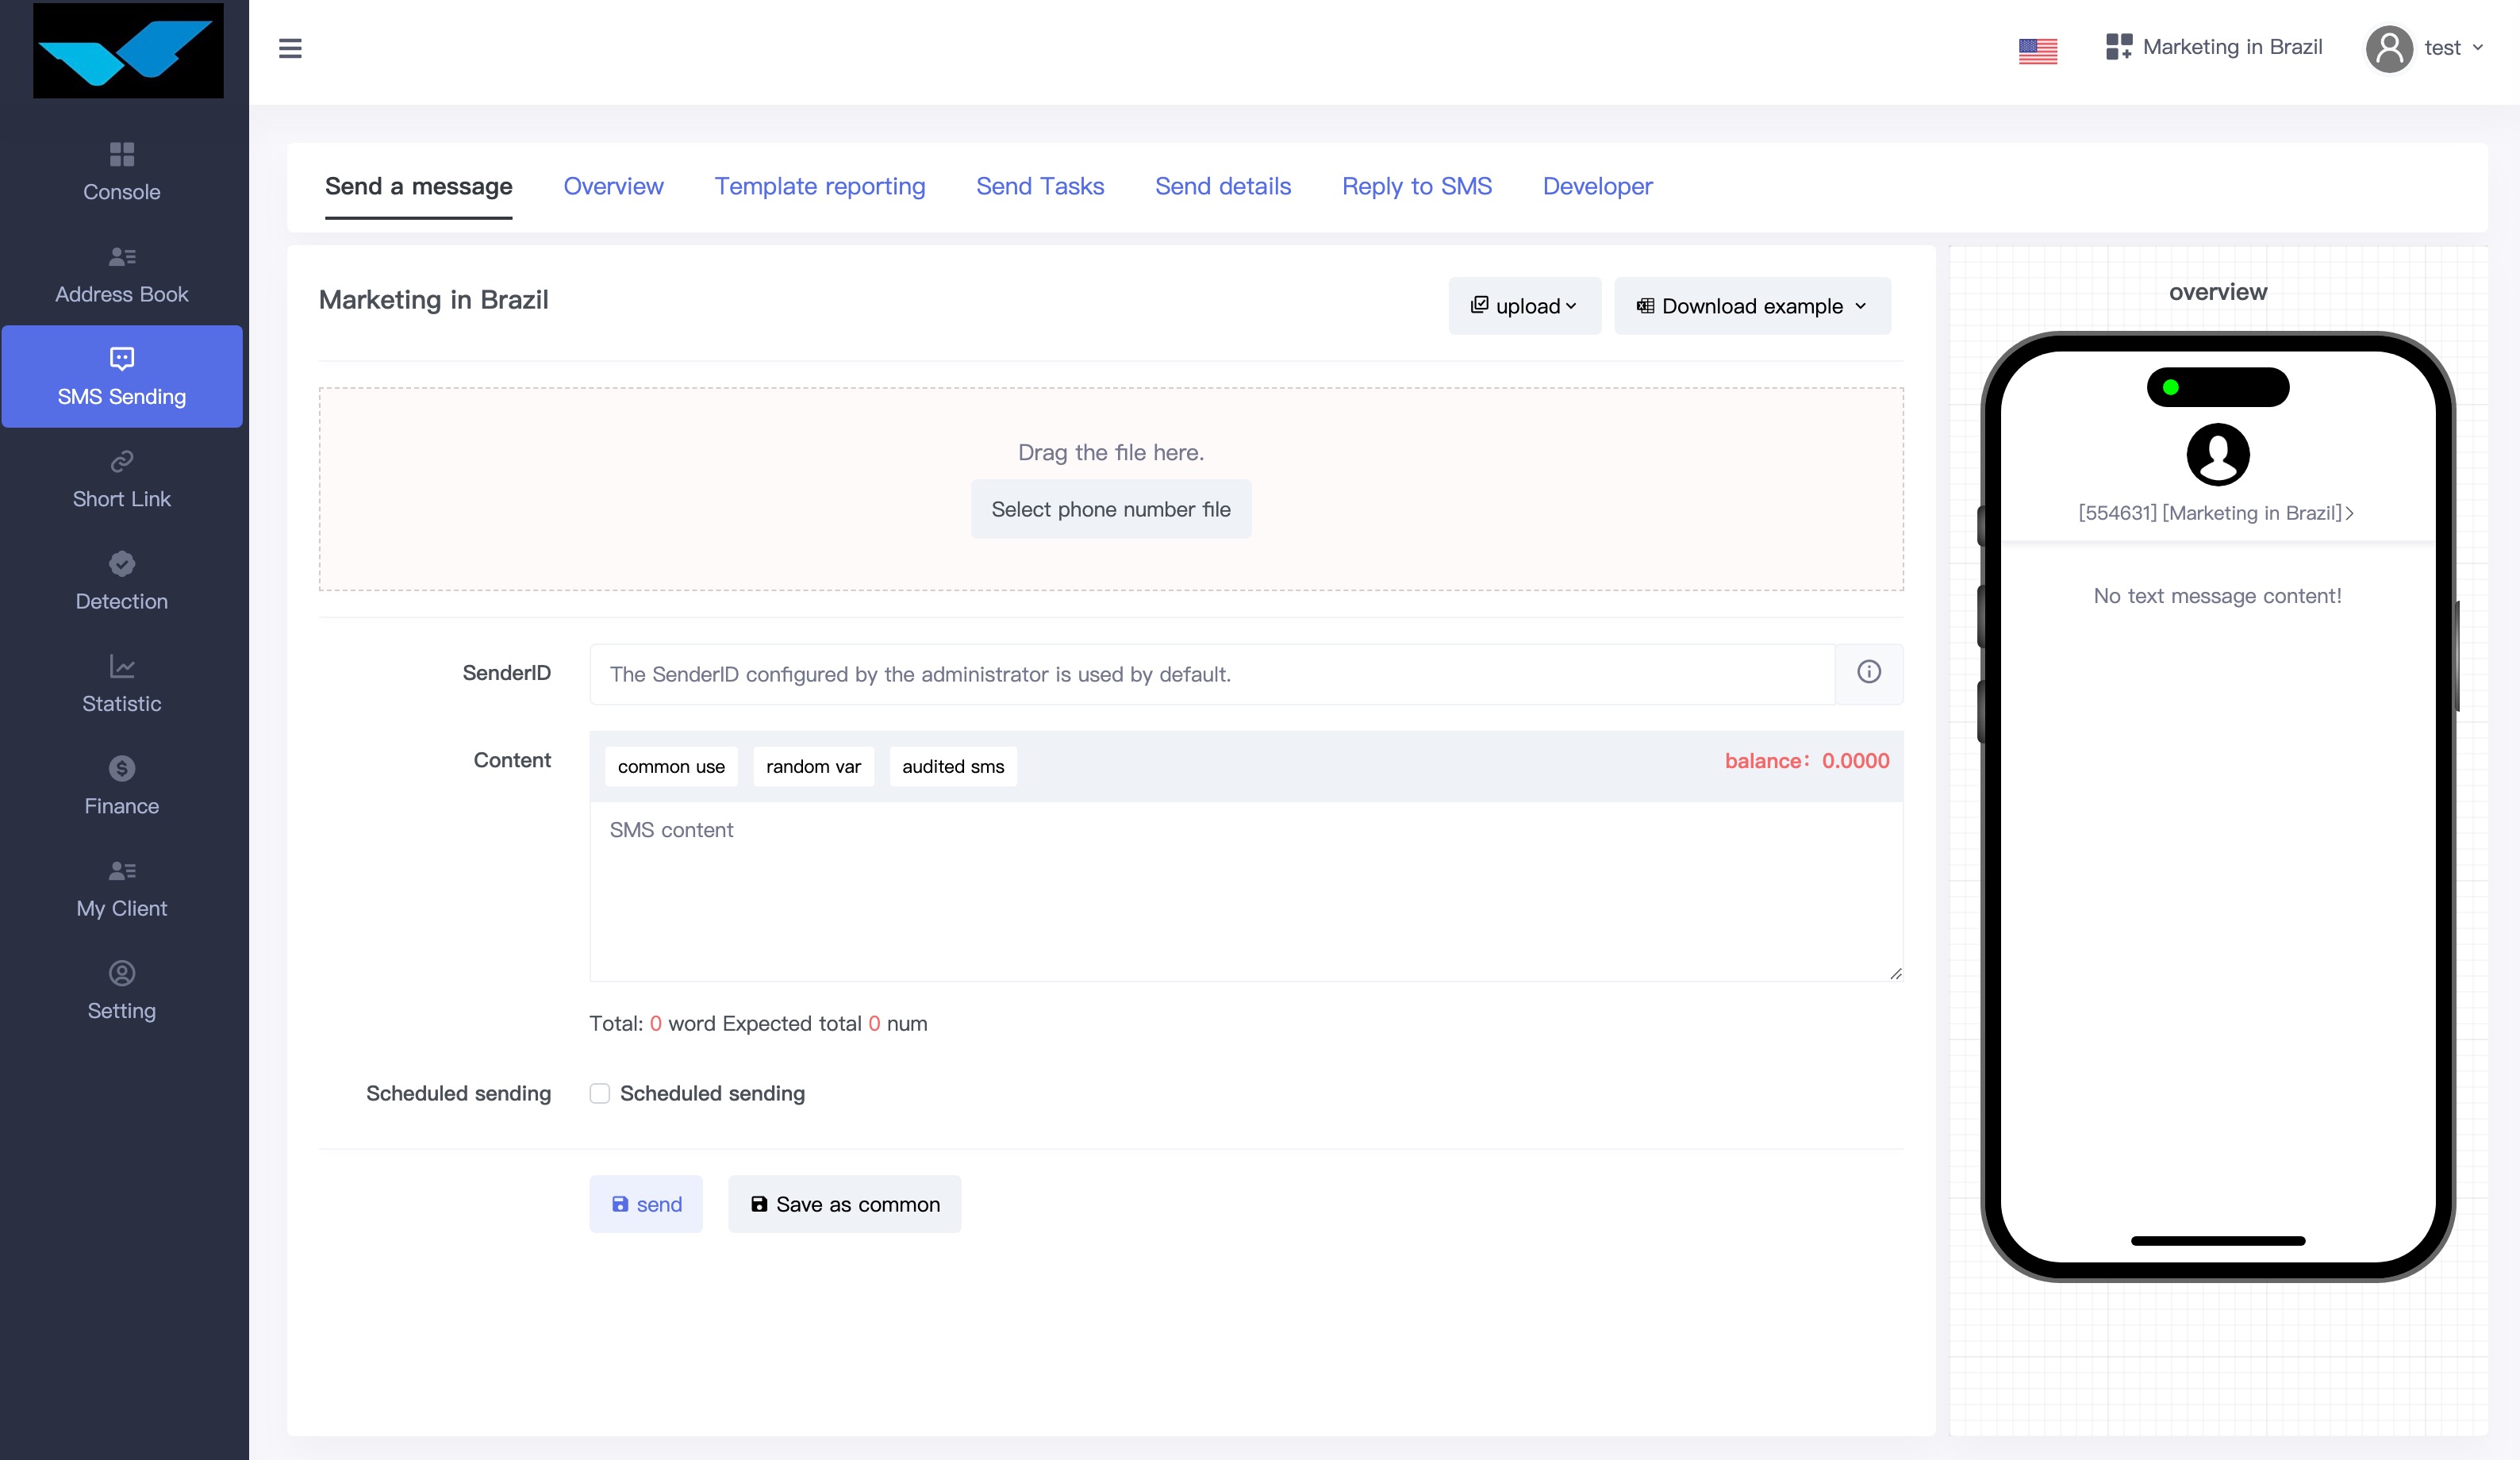Click the No text message content! text
The image size is (2520, 1460).
pyautogui.click(x=2217, y=596)
